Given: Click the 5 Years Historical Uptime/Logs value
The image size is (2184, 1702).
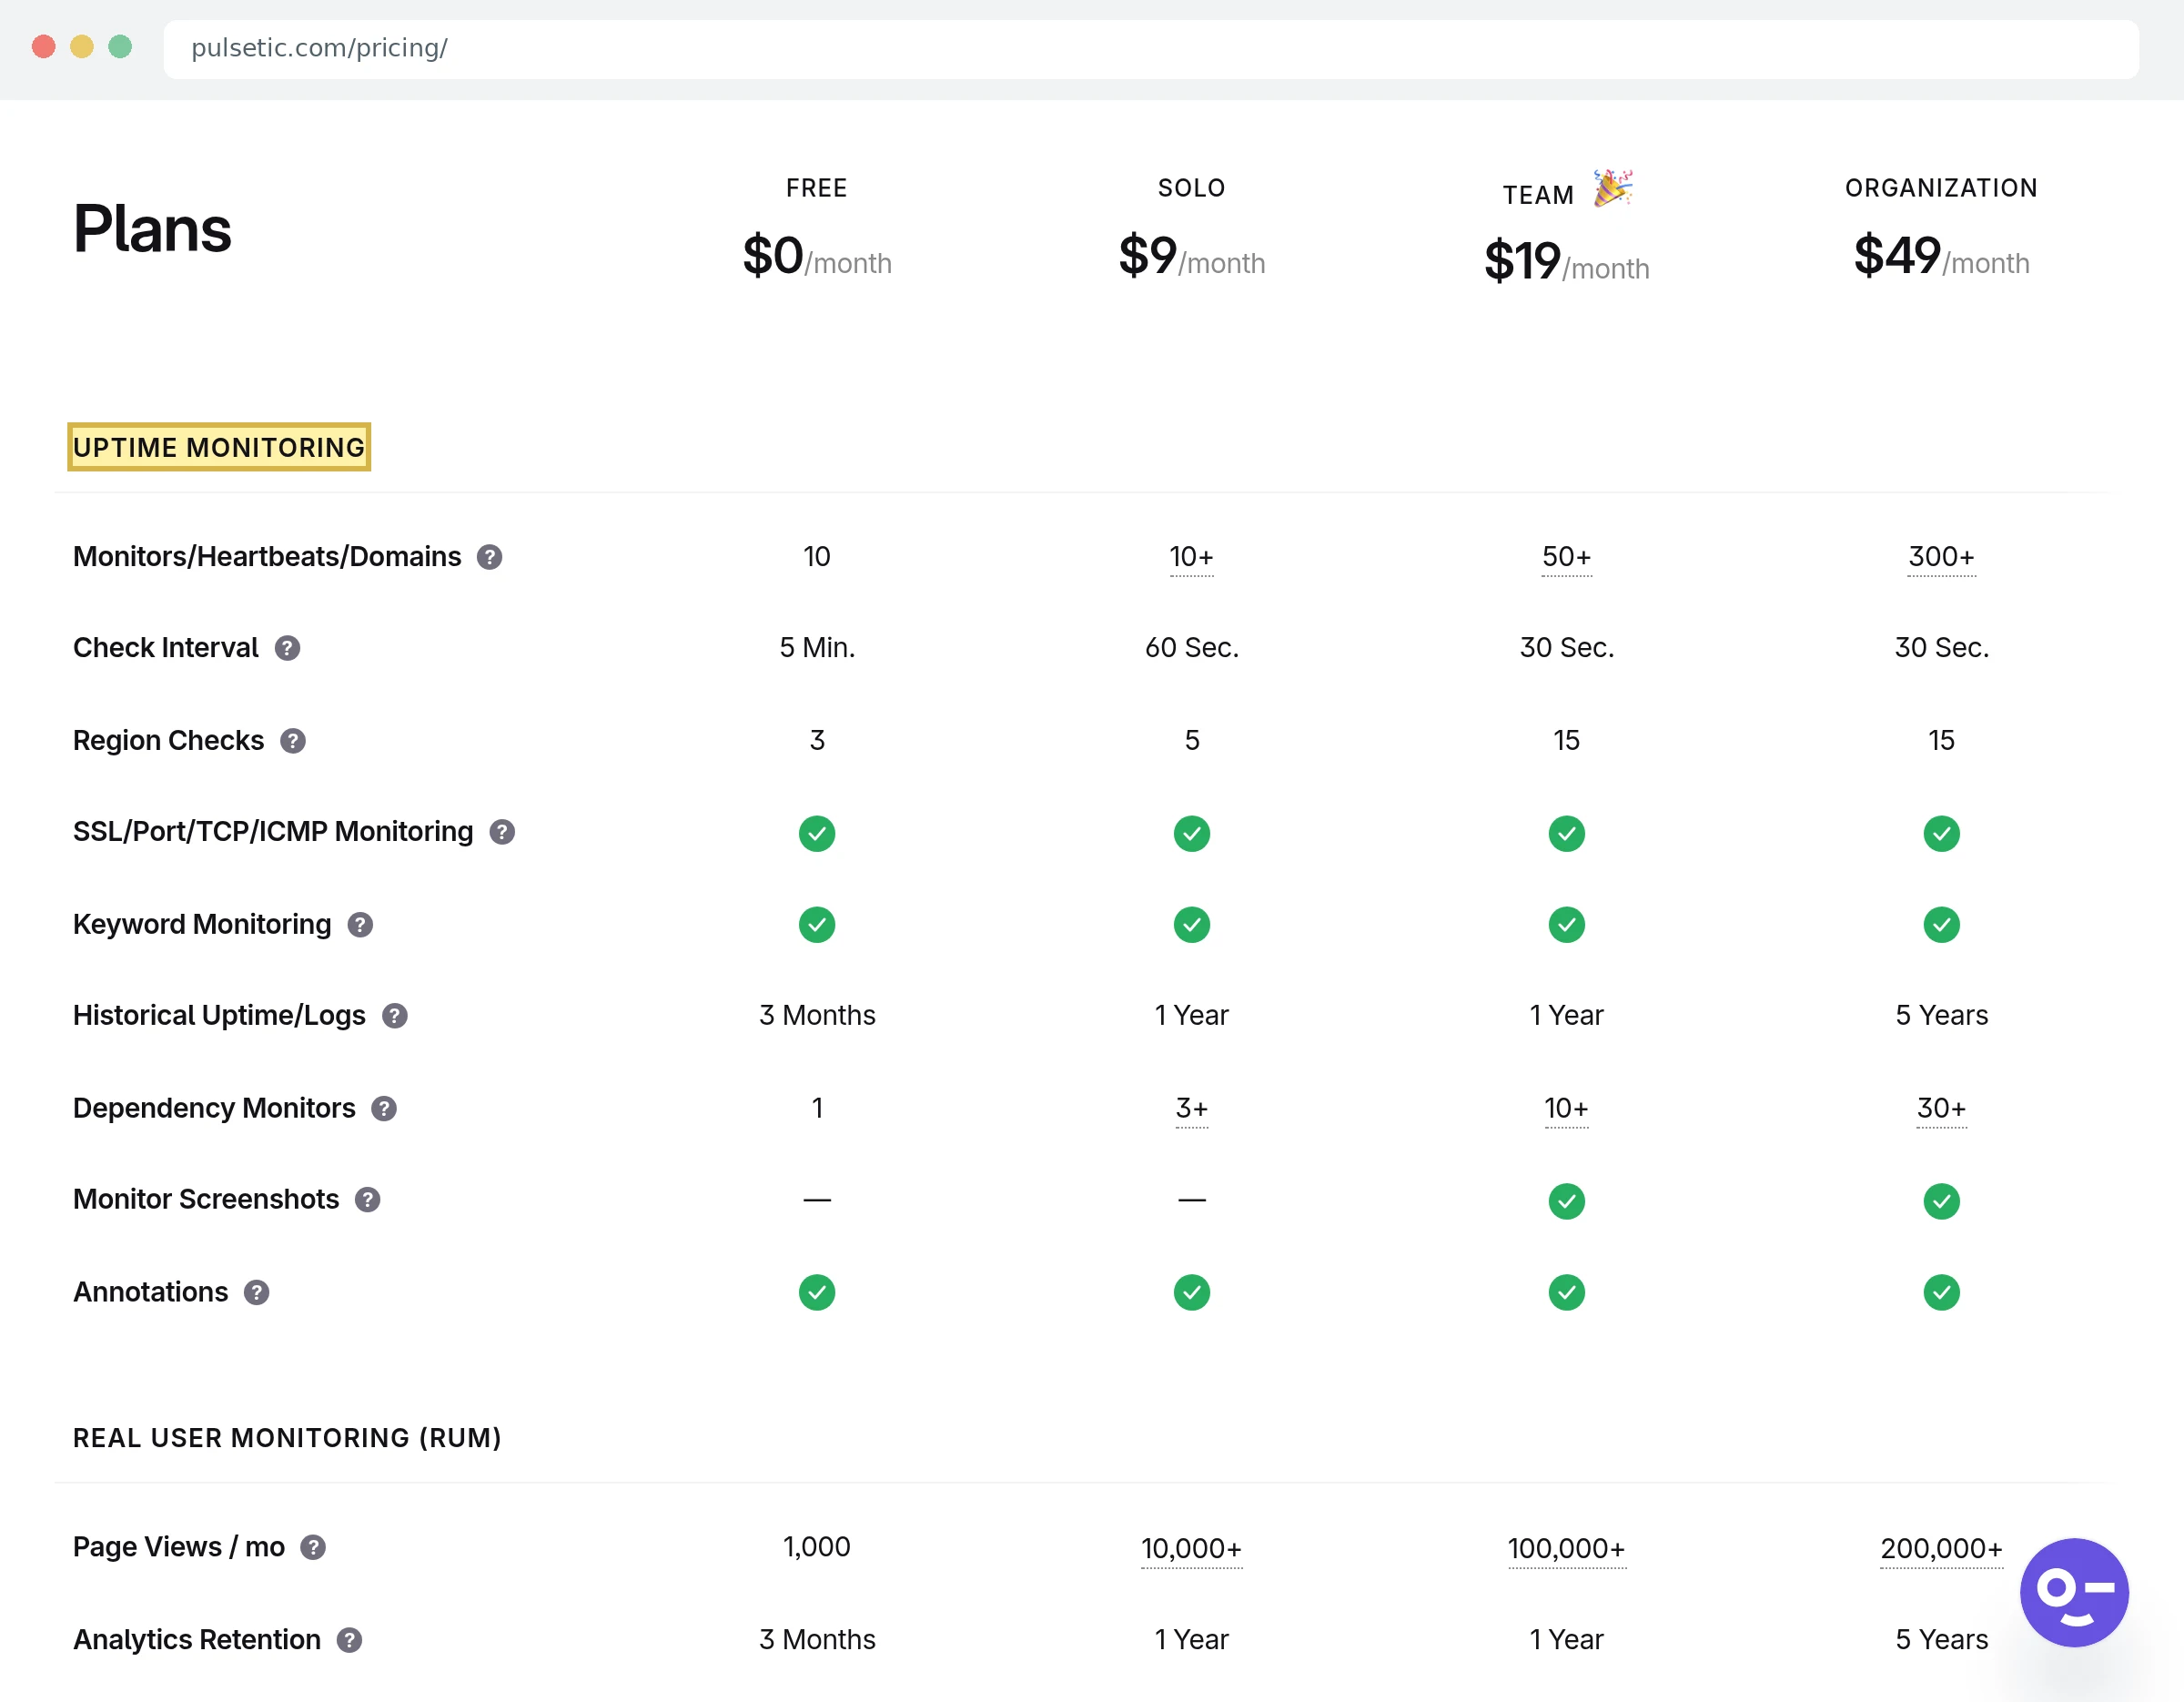Looking at the screenshot, I should pos(1941,1016).
